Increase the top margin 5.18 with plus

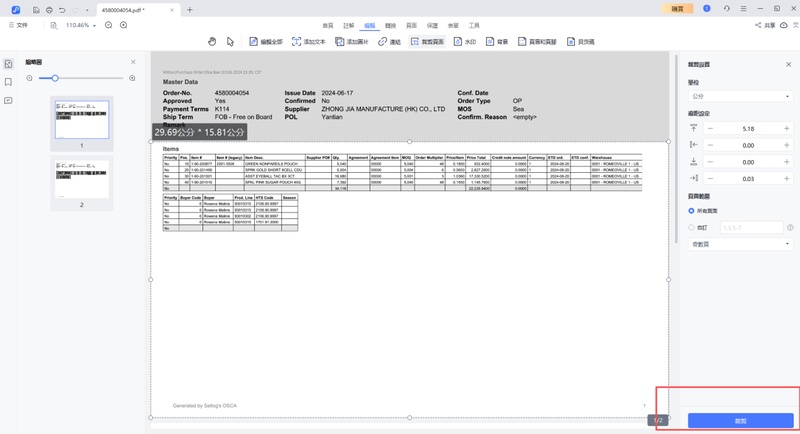[787, 129]
